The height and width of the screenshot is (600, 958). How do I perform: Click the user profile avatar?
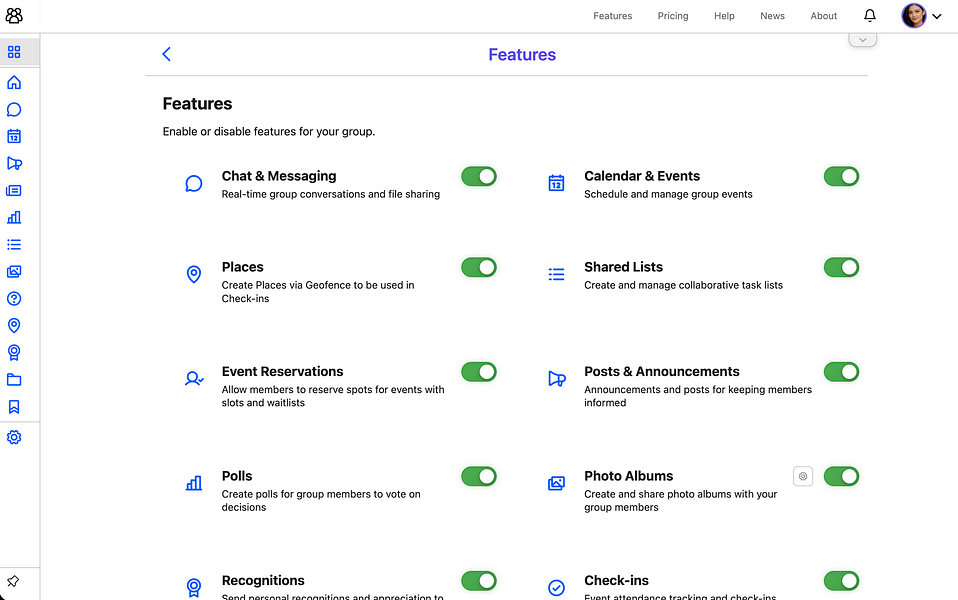pyautogui.click(x=914, y=16)
